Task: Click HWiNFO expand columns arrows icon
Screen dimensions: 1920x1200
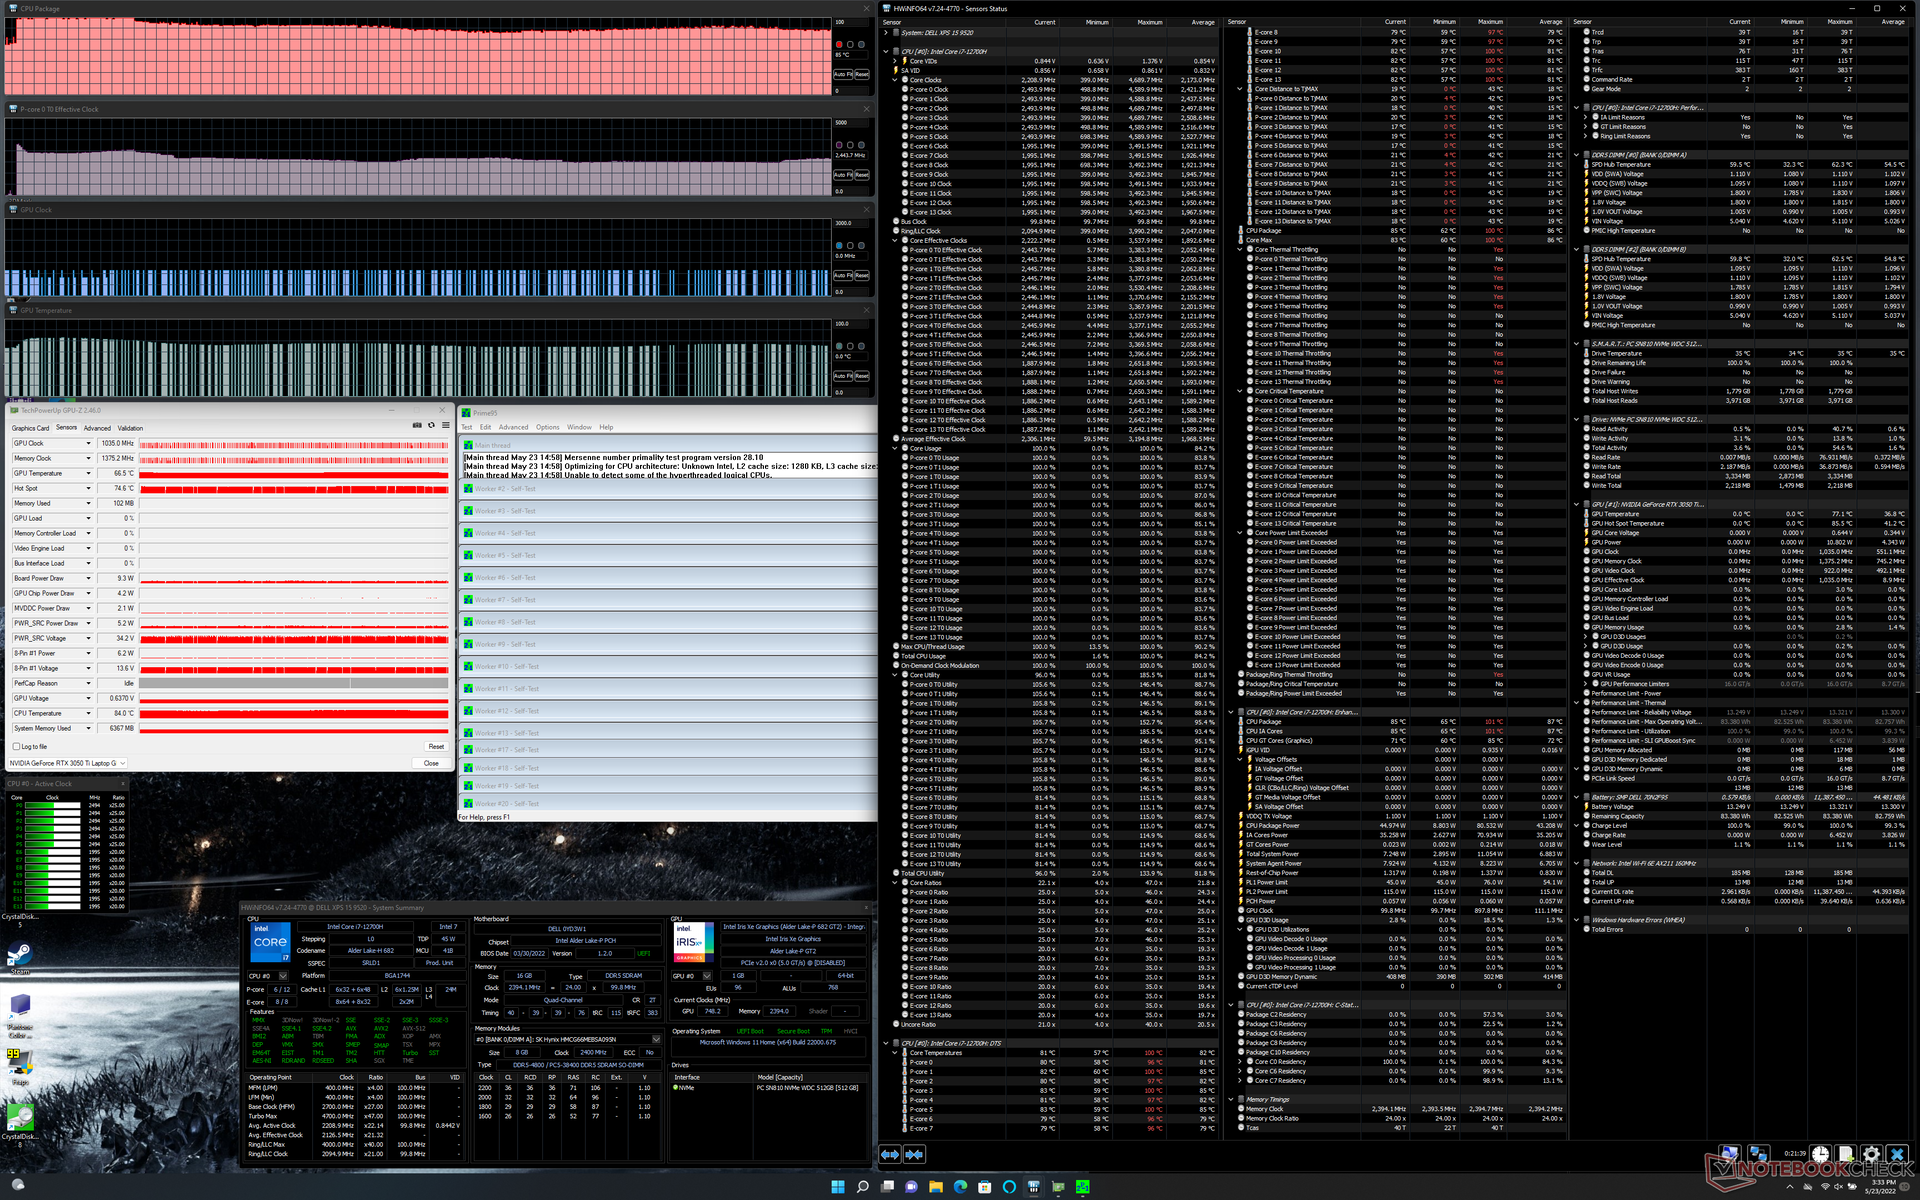Action: [x=890, y=1154]
